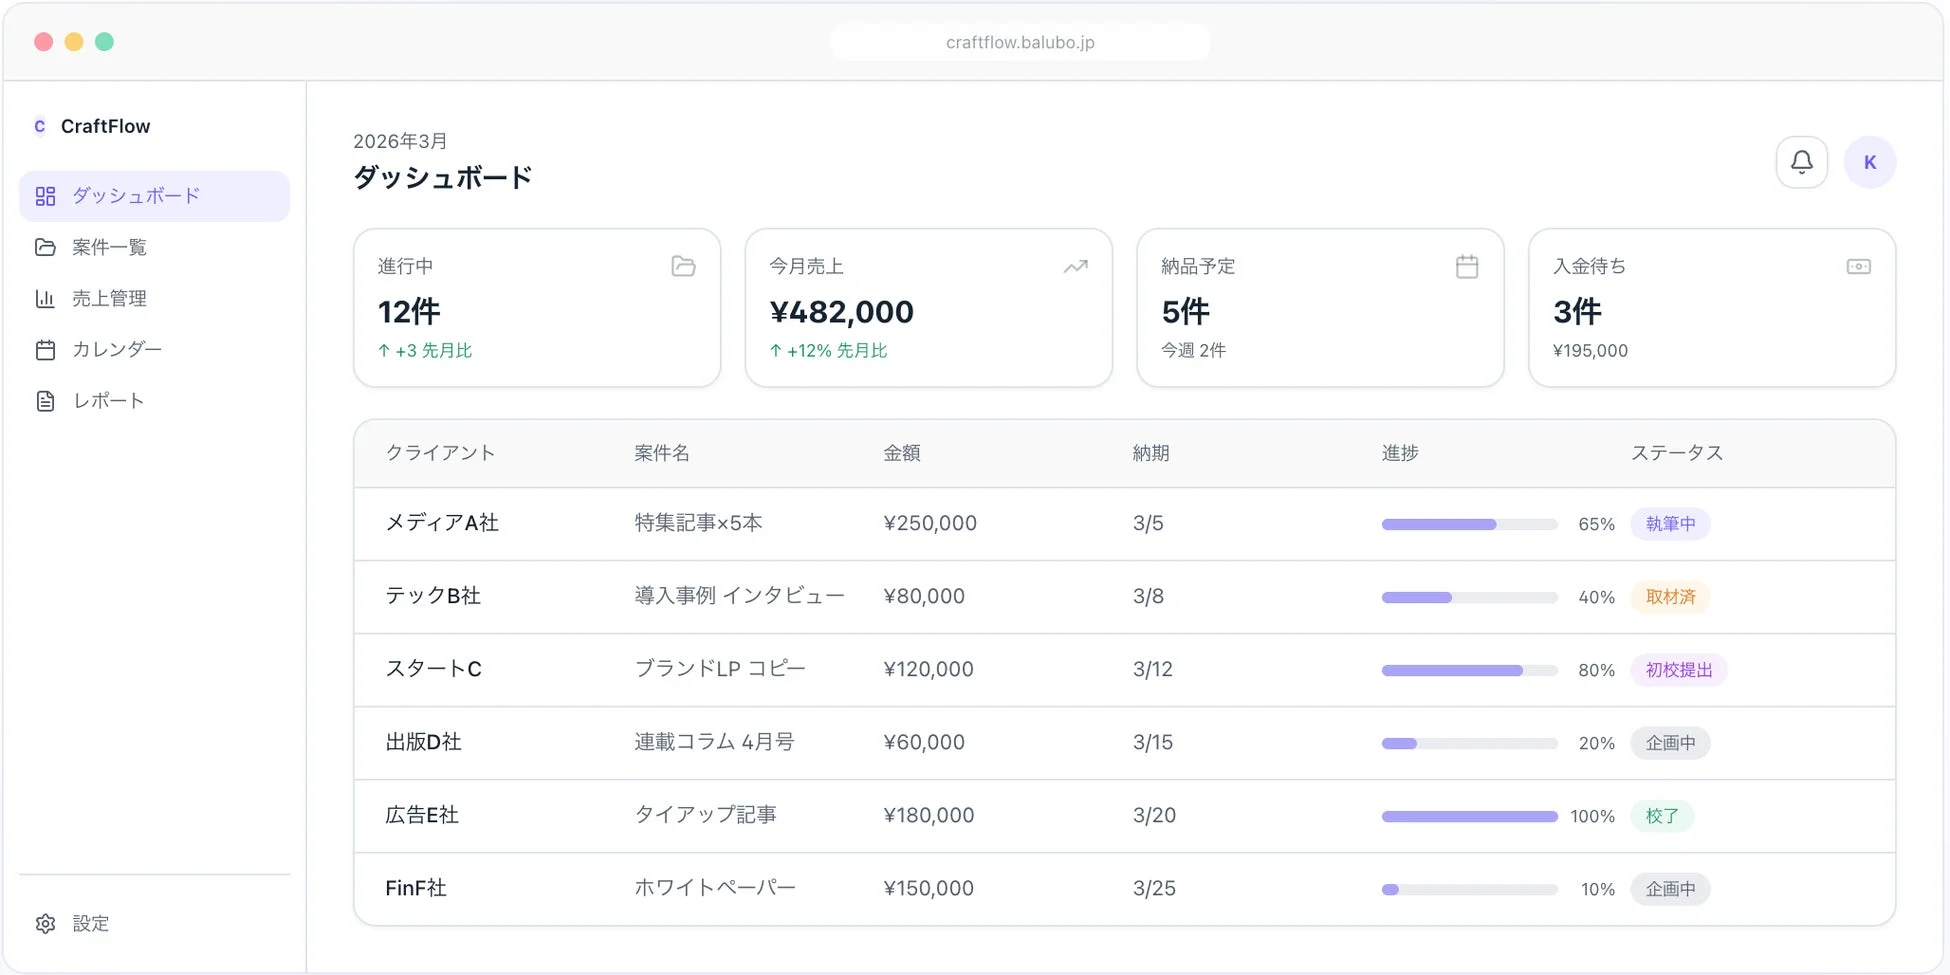Open the 設定 gear at sidebar bottom
The image size is (1950, 975).
tap(45, 923)
